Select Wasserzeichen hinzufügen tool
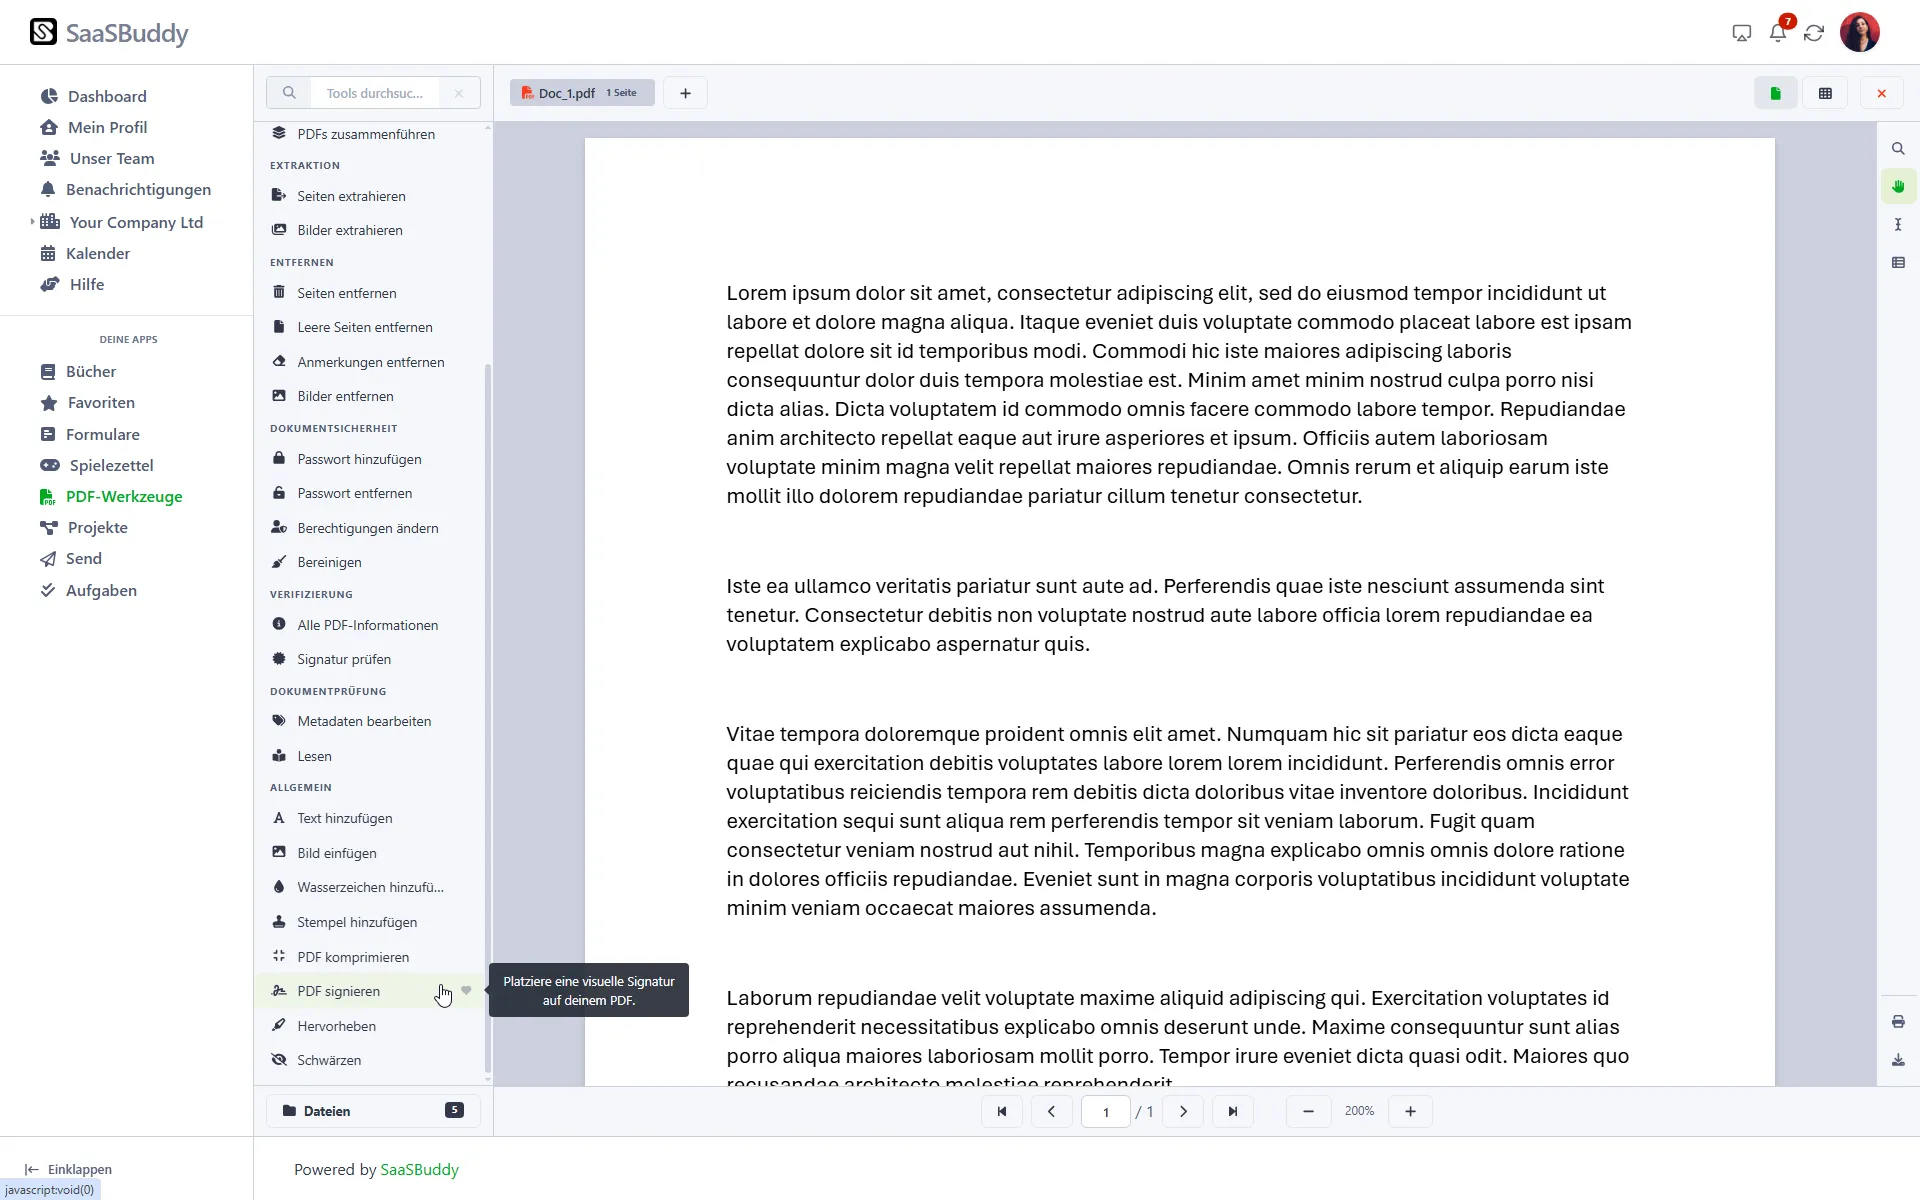1920x1200 pixels. pyautogui.click(x=371, y=887)
